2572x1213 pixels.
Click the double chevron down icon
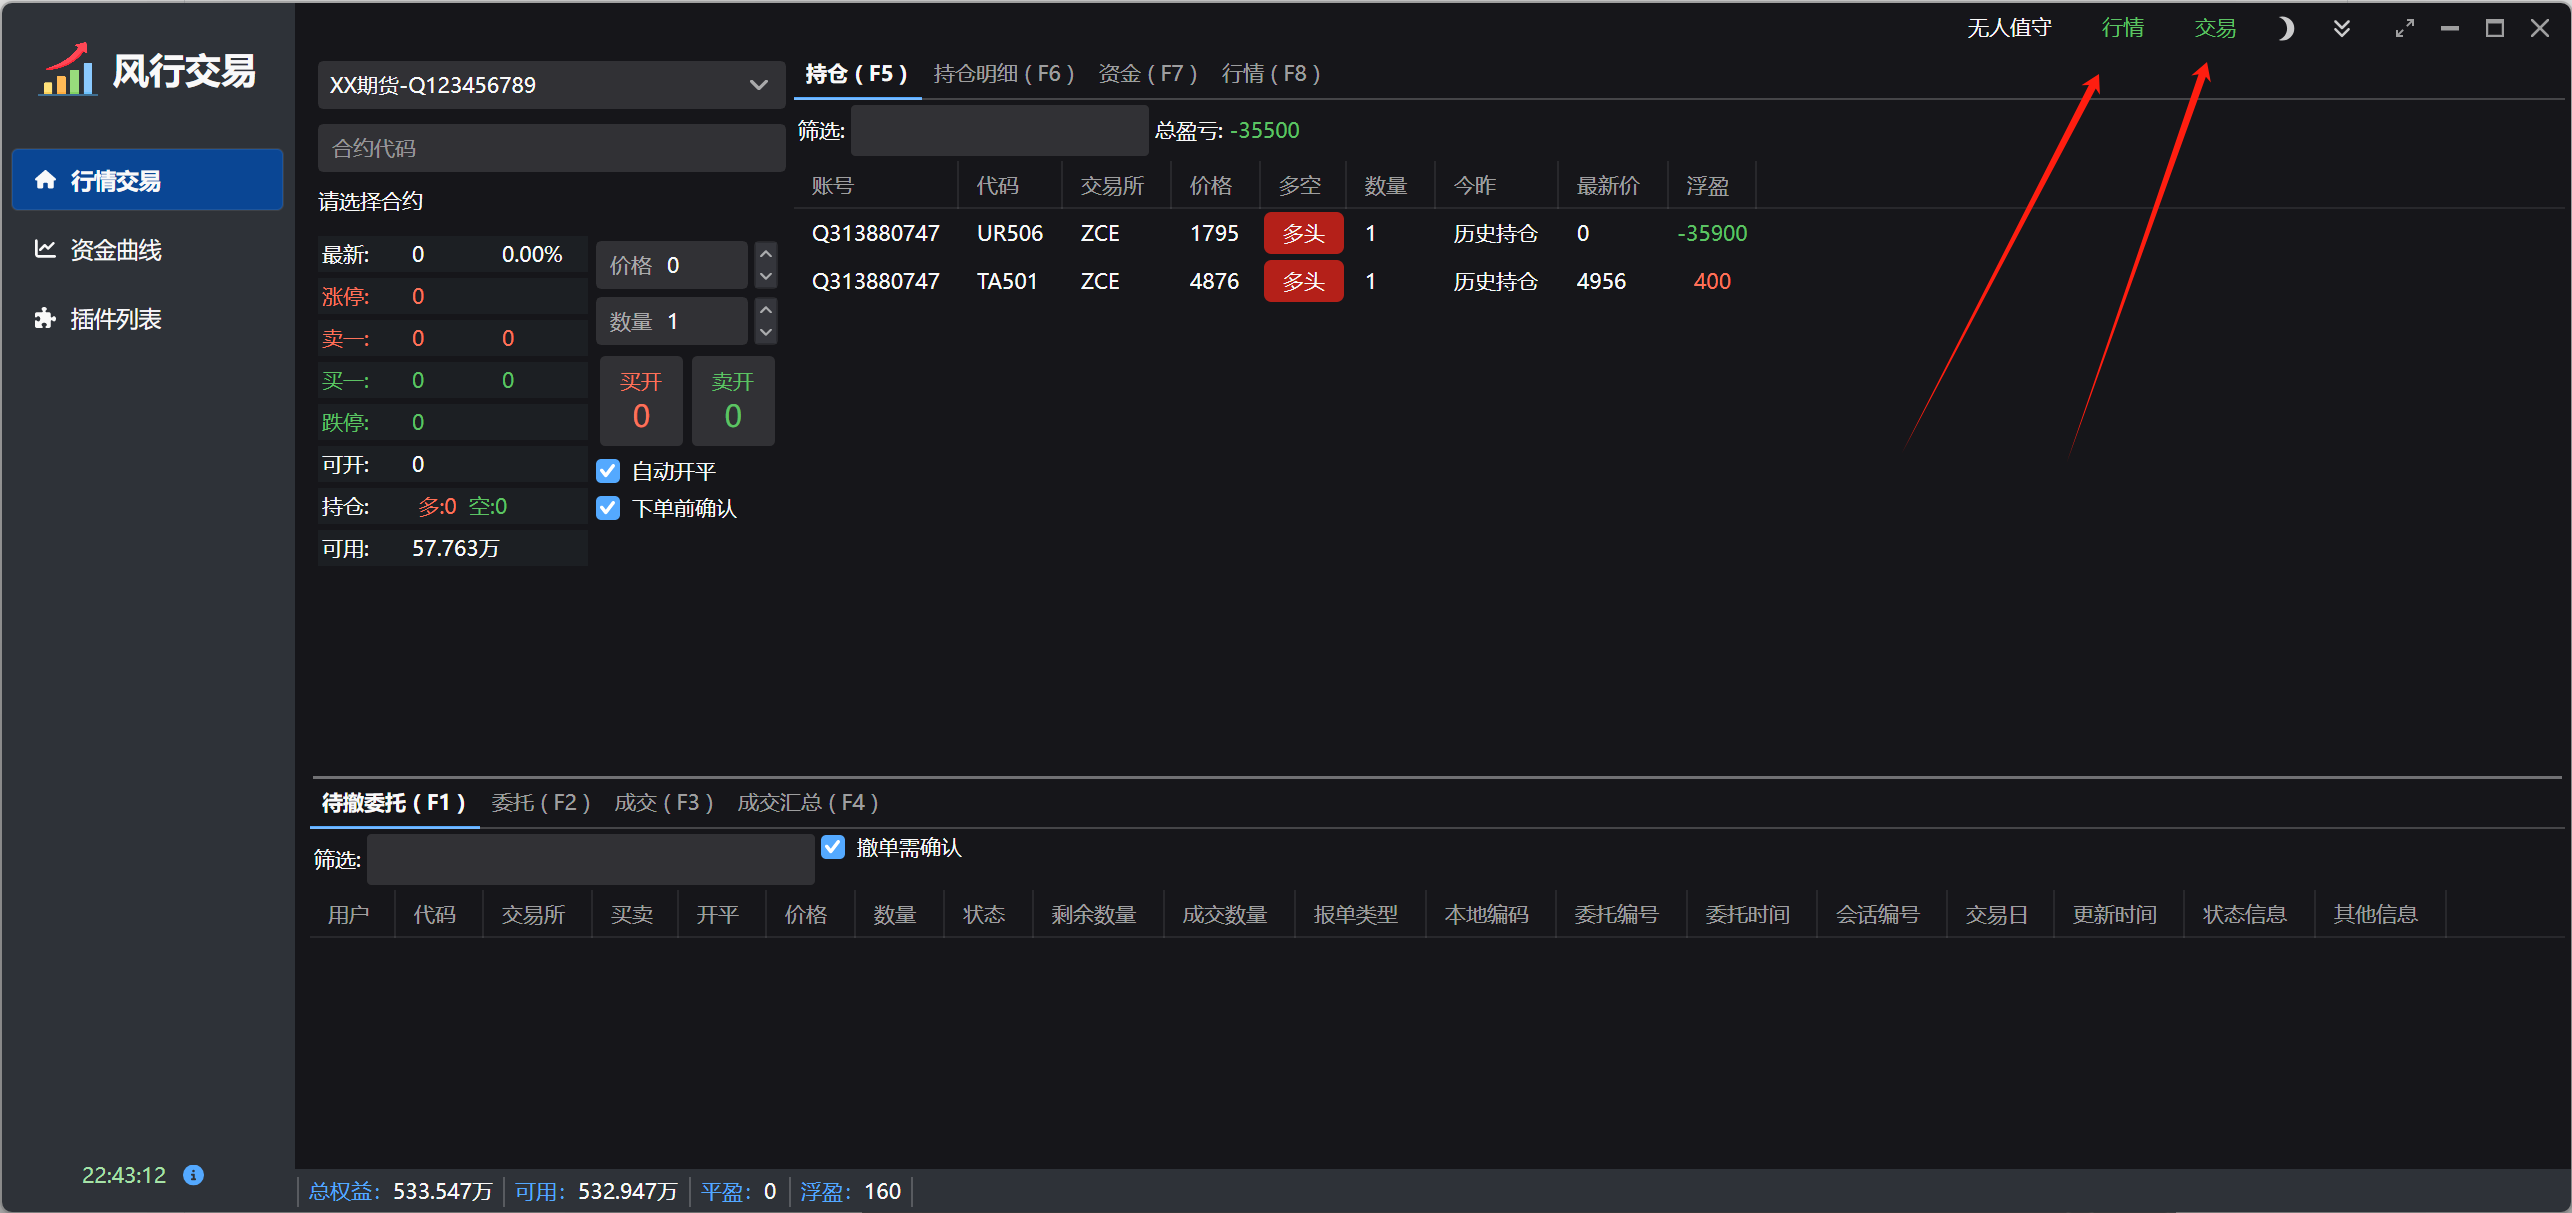pos(2342,29)
